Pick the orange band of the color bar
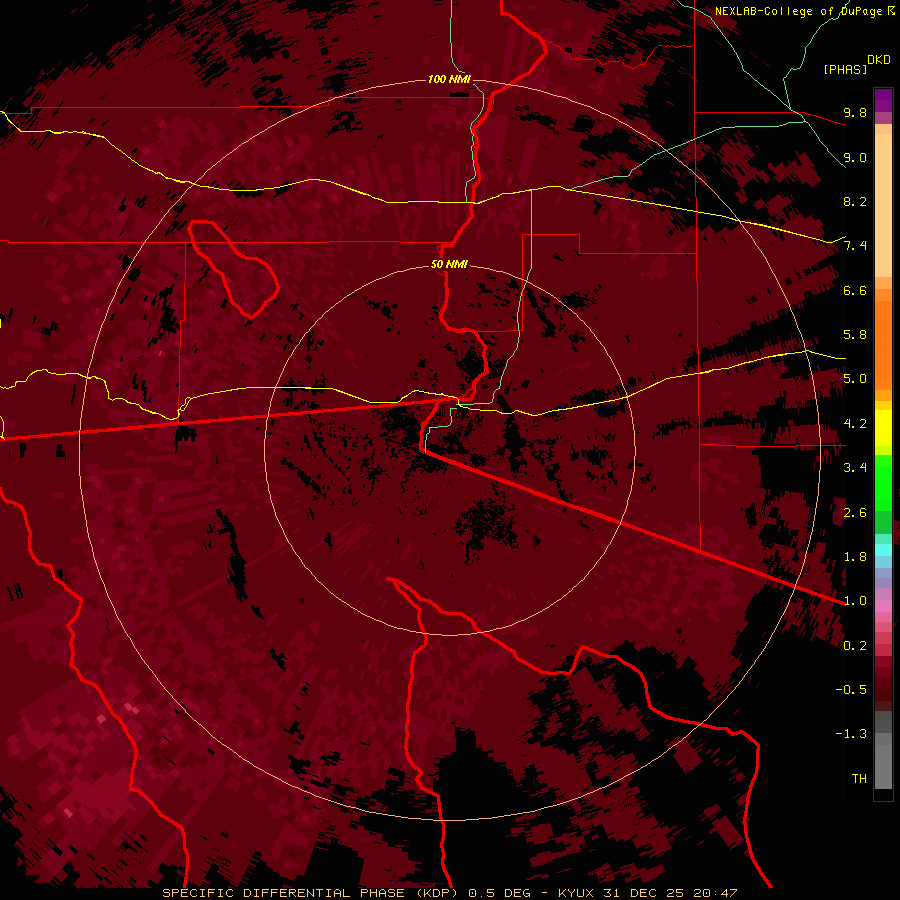900x900 pixels. click(883, 345)
